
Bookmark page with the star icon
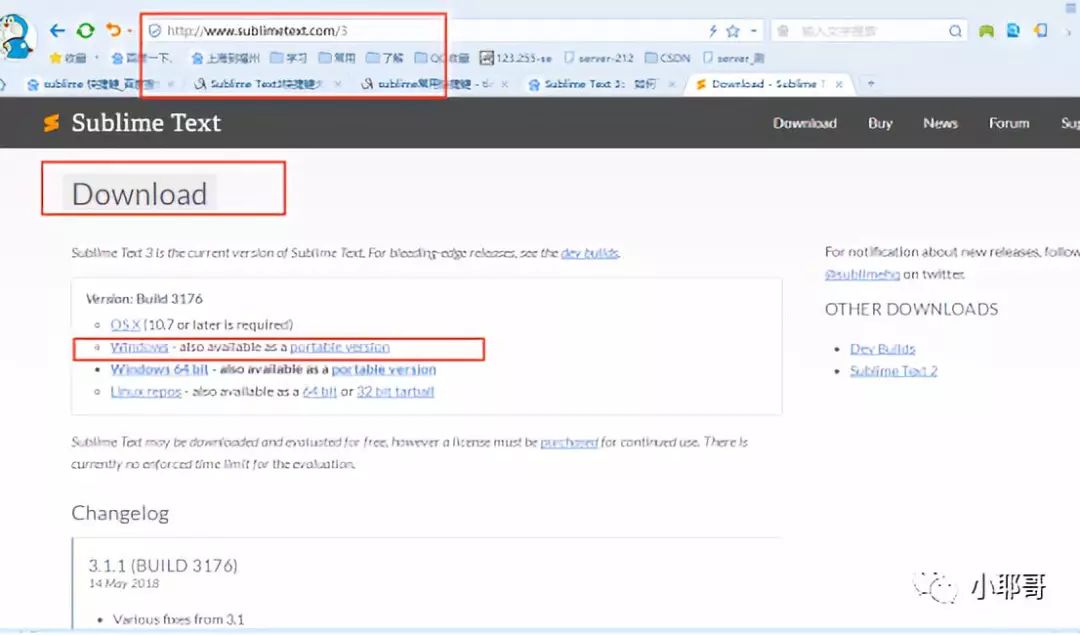pos(733,30)
